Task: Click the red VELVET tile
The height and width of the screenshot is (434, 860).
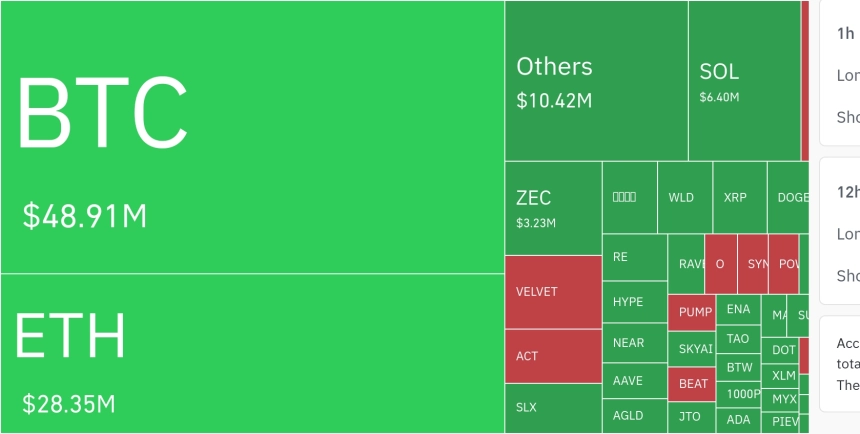Action: click(553, 292)
